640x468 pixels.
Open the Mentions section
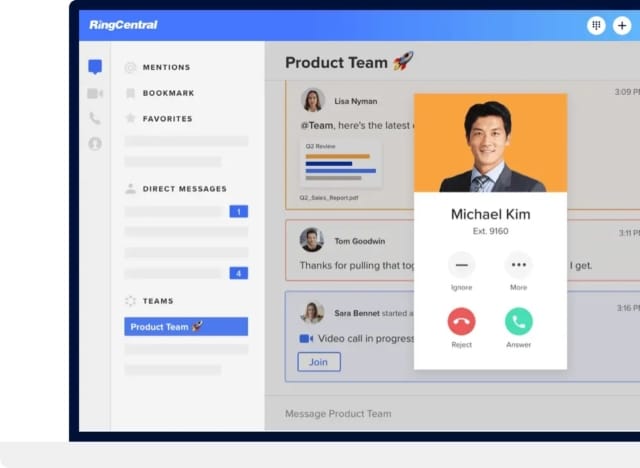165,68
